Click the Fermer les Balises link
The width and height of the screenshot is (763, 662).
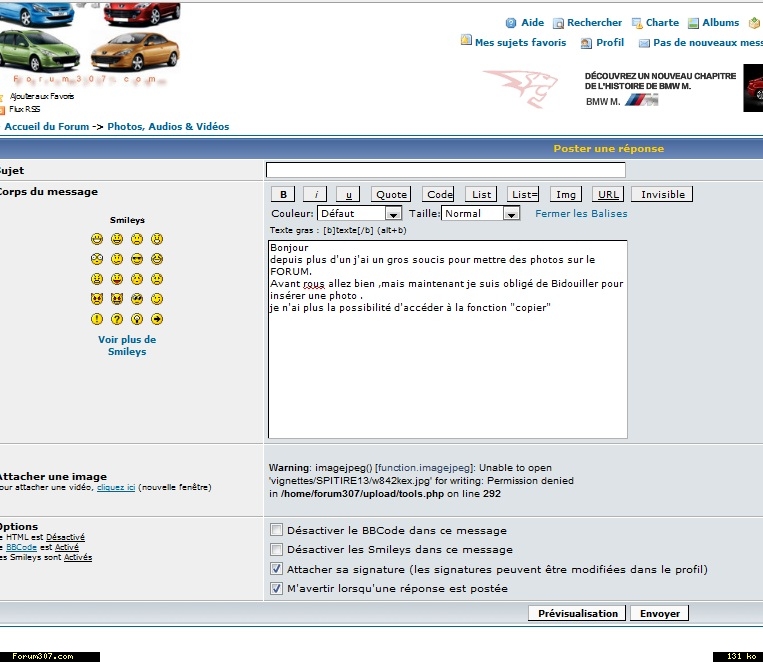pyautogui.click(x=581, y=214)
